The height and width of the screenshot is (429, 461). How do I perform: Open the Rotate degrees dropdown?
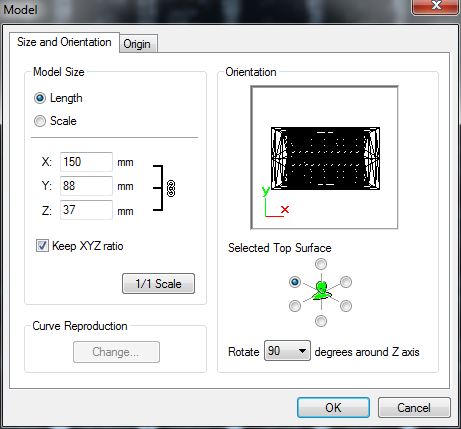287,351
